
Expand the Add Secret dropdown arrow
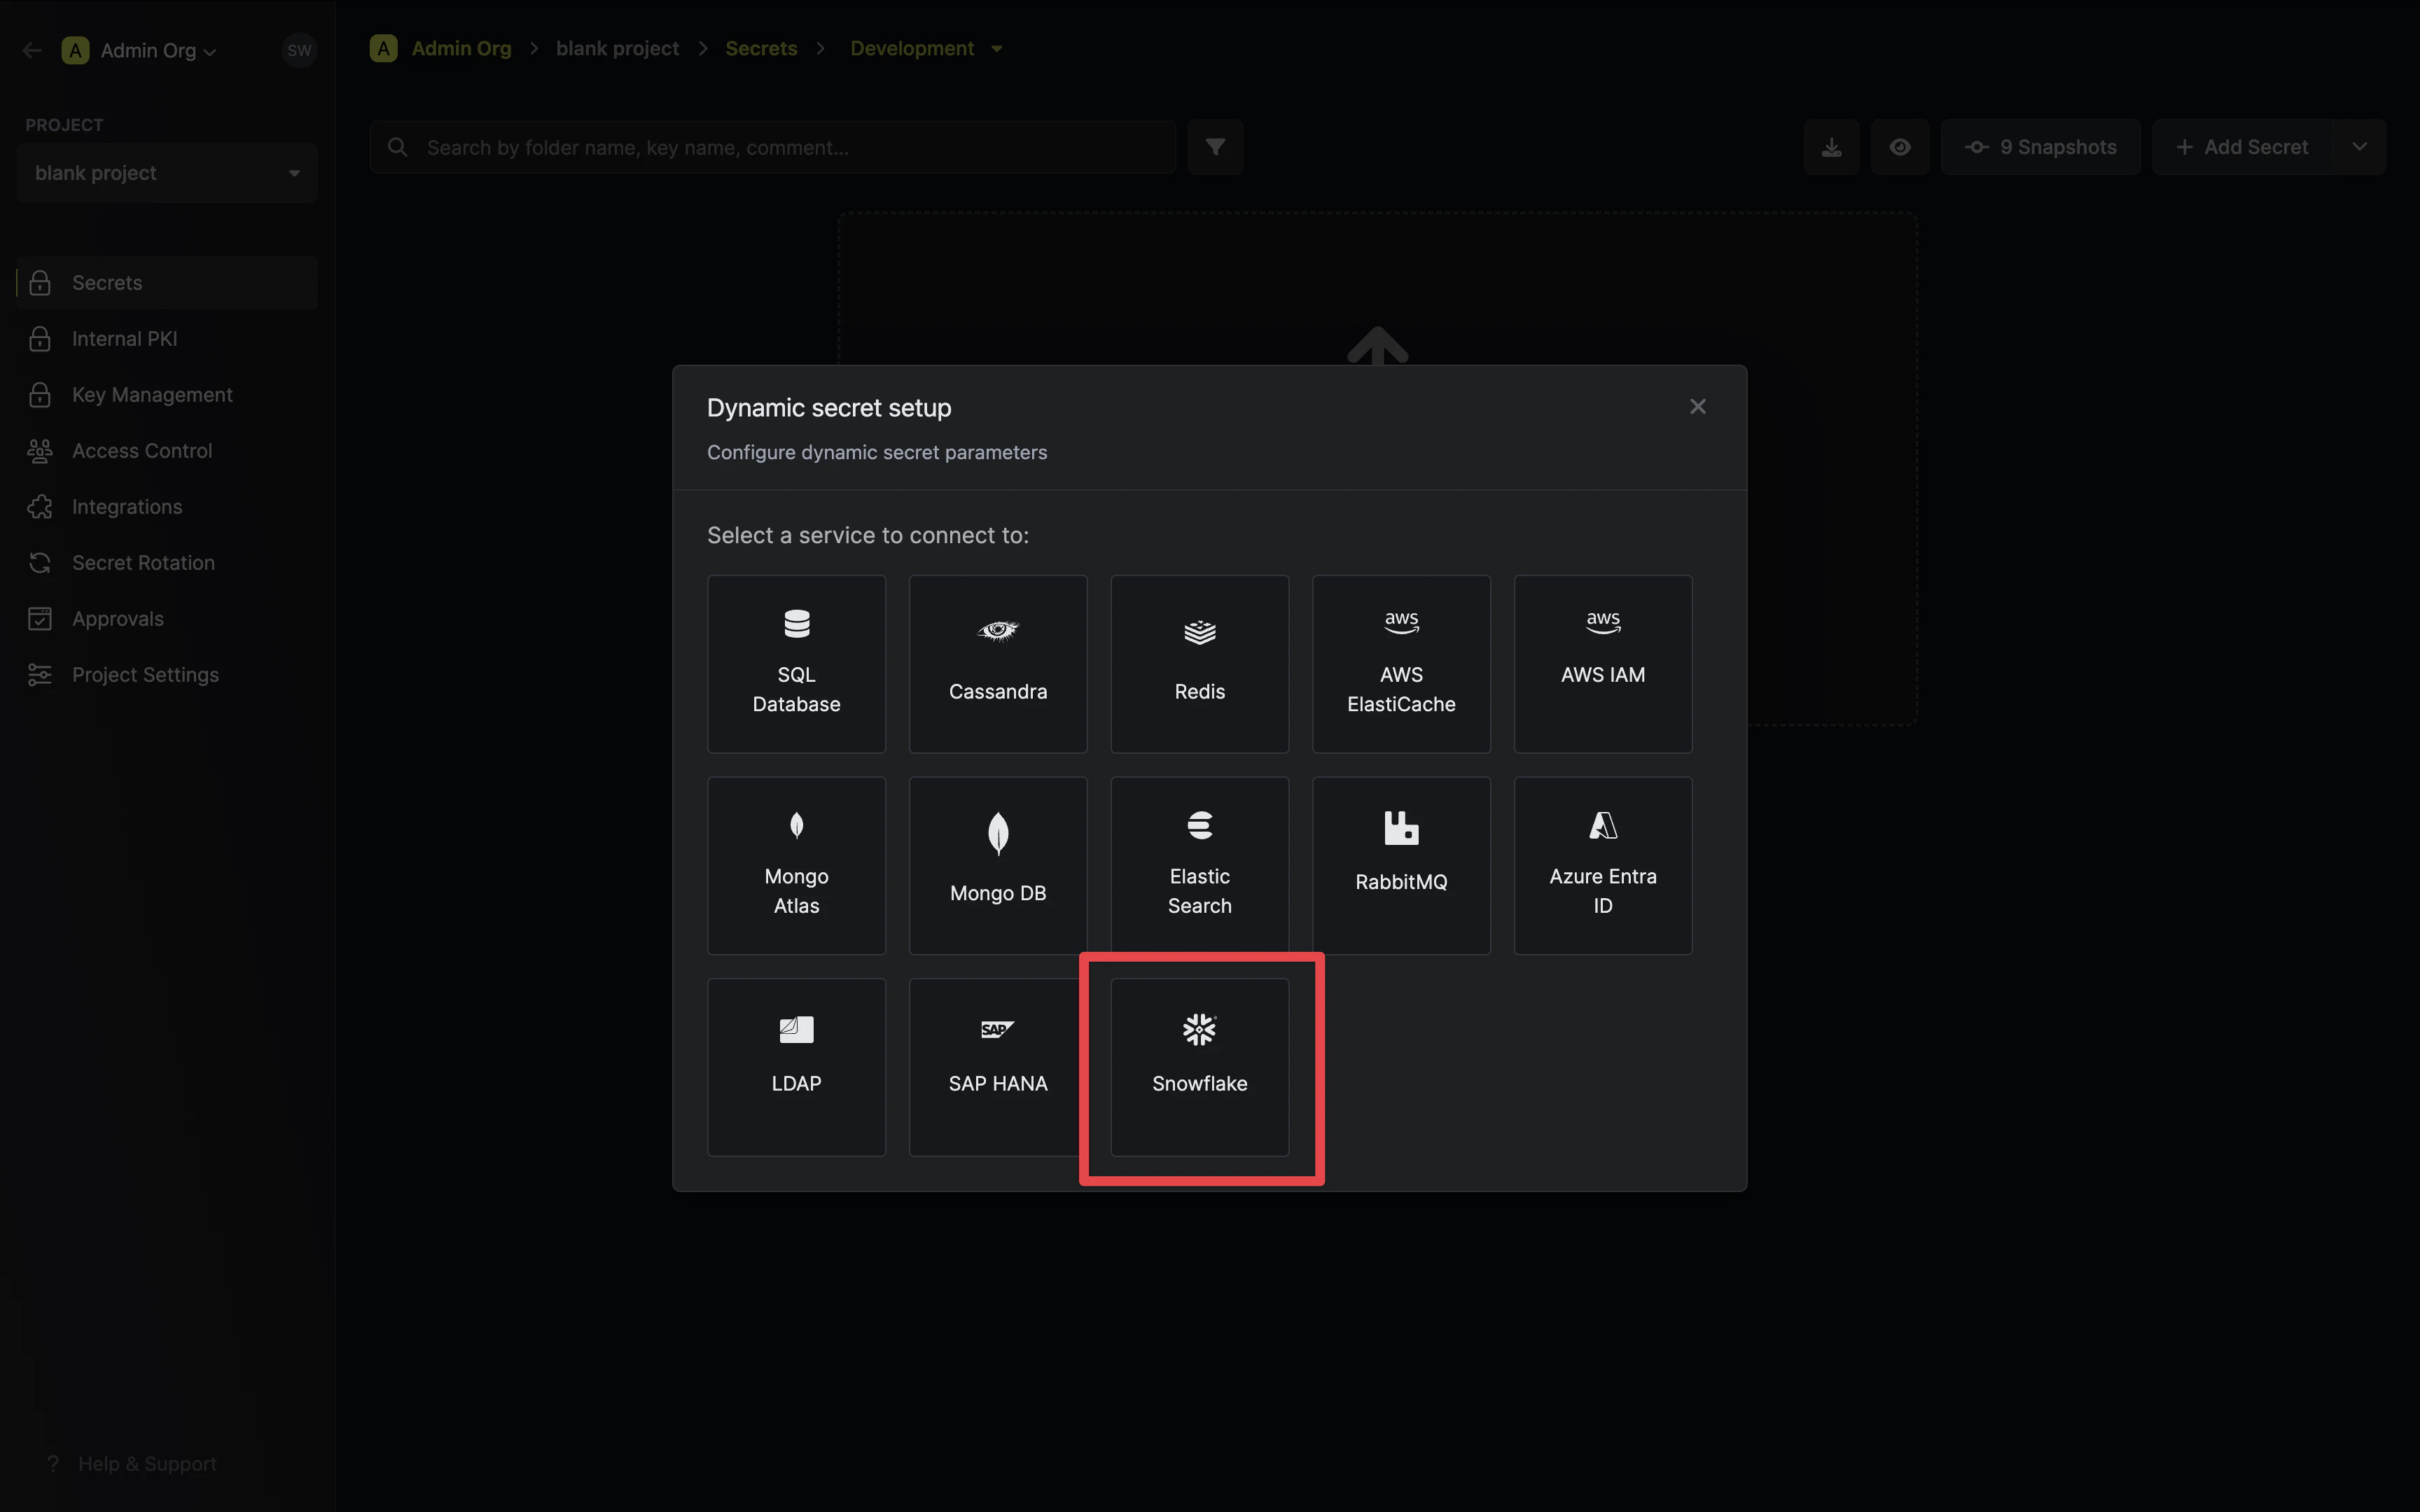click(x=2359, y=147)
